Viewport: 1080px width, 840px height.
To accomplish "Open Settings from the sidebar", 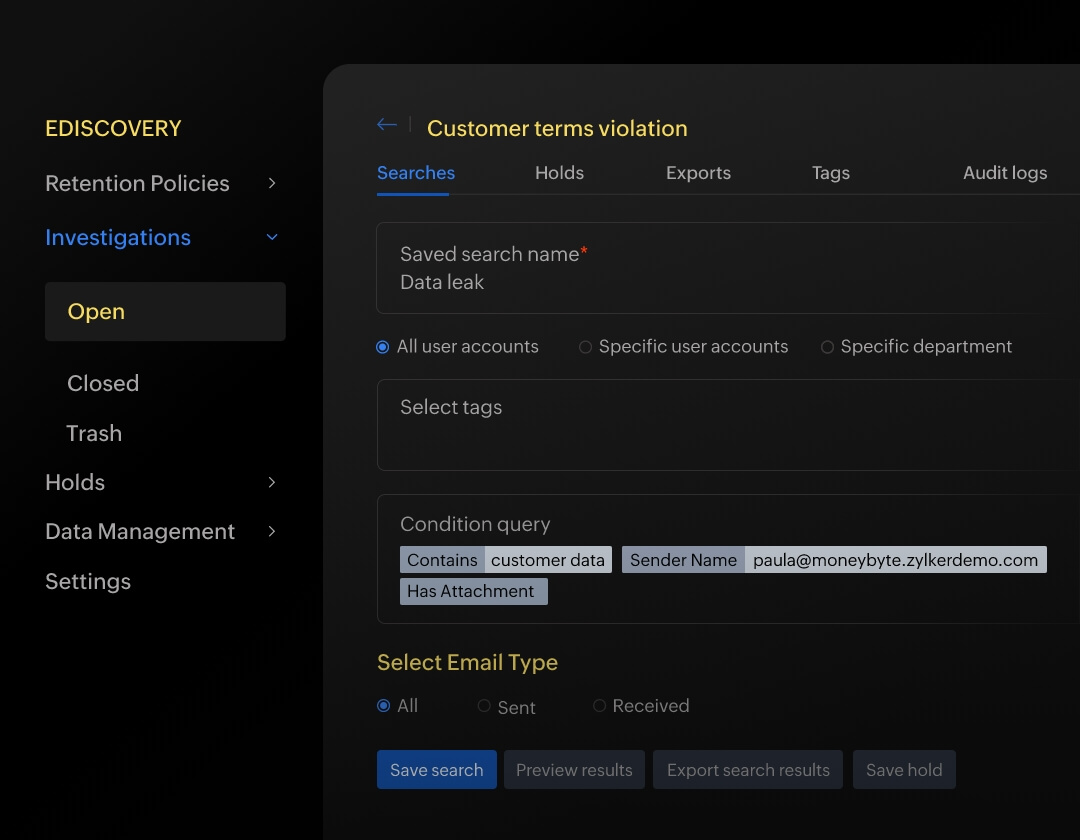I will pos(88,581).
